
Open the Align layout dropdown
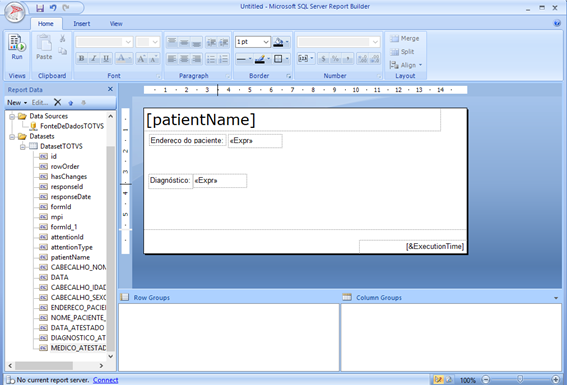click(x=406, y=65)
